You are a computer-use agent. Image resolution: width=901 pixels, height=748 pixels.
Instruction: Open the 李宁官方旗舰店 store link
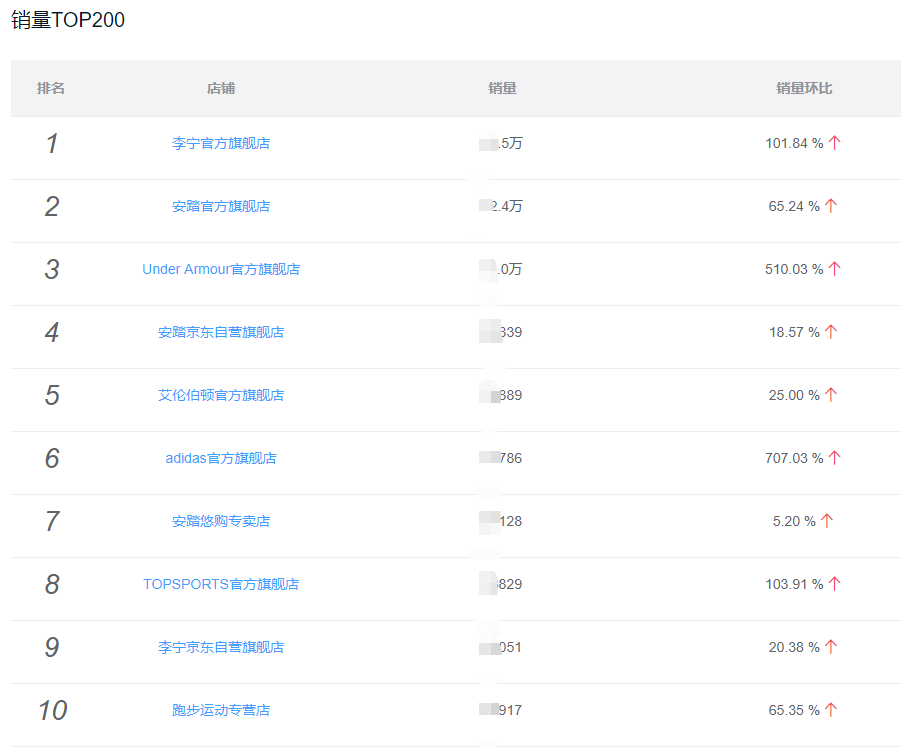pos(221,143)
